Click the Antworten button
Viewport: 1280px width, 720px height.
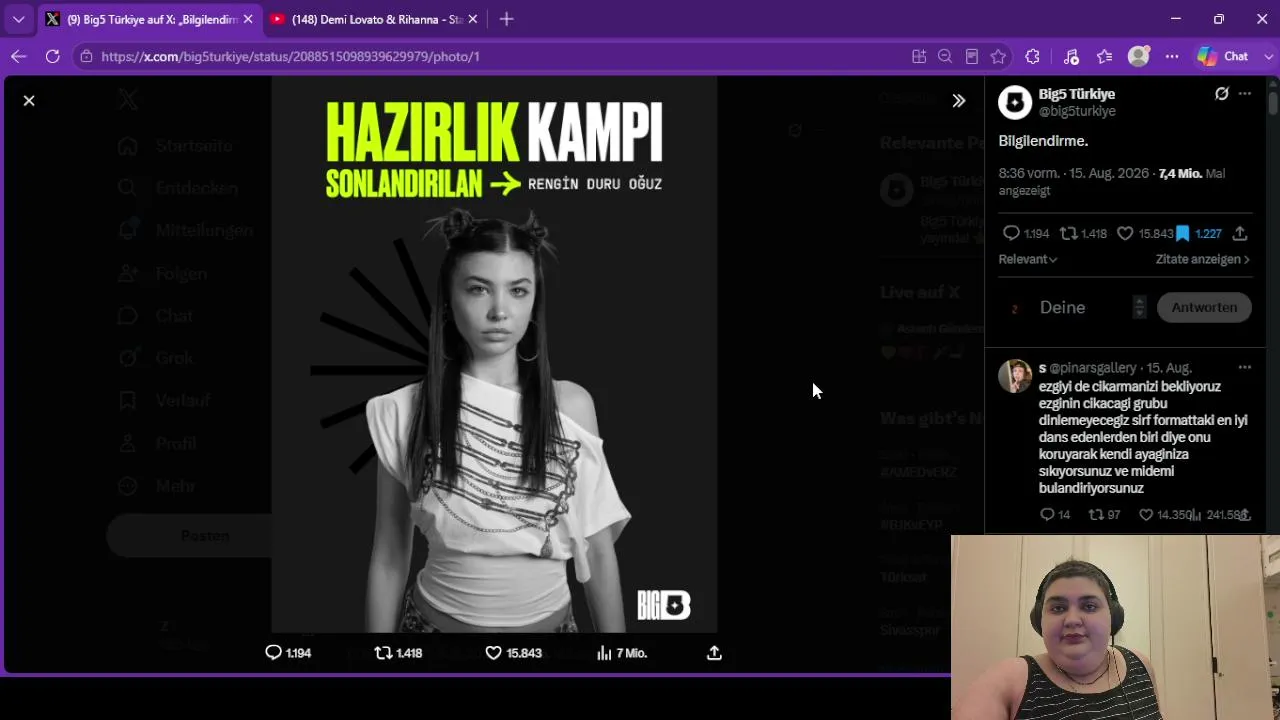click(1204, 307)
